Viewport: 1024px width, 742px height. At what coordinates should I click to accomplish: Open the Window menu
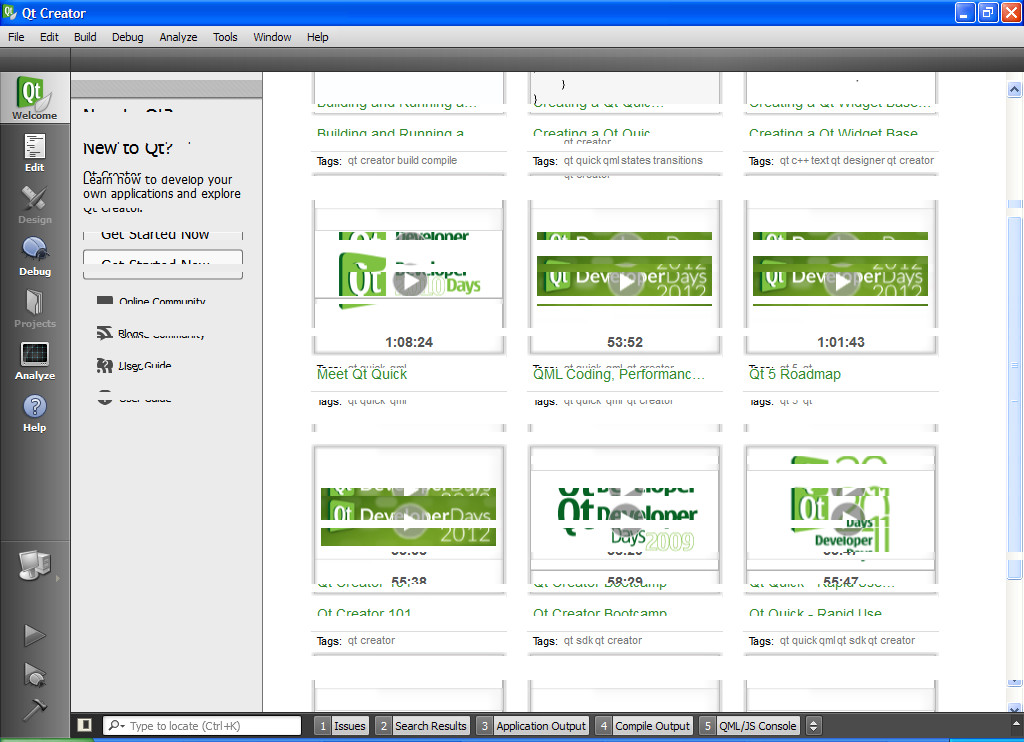point(272,37)
